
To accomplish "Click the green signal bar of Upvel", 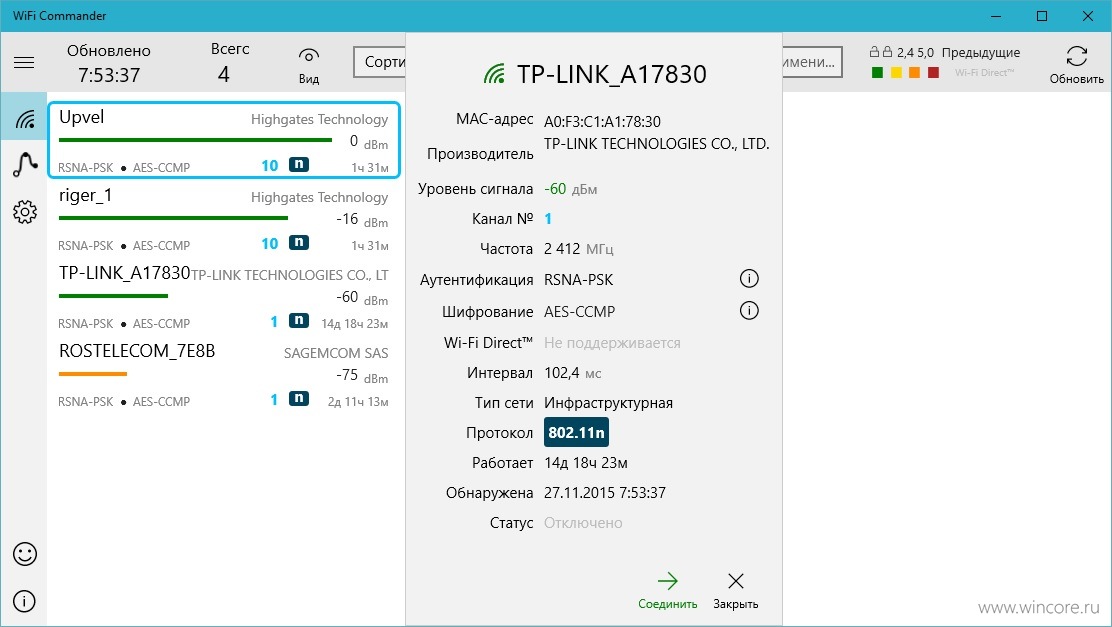I will tap(195, 140).
